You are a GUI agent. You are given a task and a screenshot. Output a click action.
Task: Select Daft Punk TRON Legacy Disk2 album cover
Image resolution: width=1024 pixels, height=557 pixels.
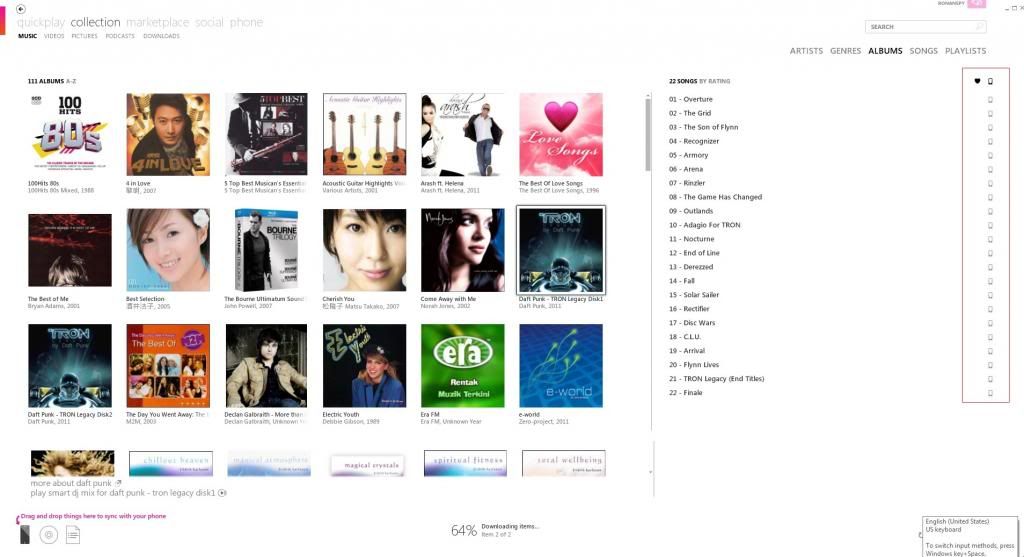coord(70,366)
